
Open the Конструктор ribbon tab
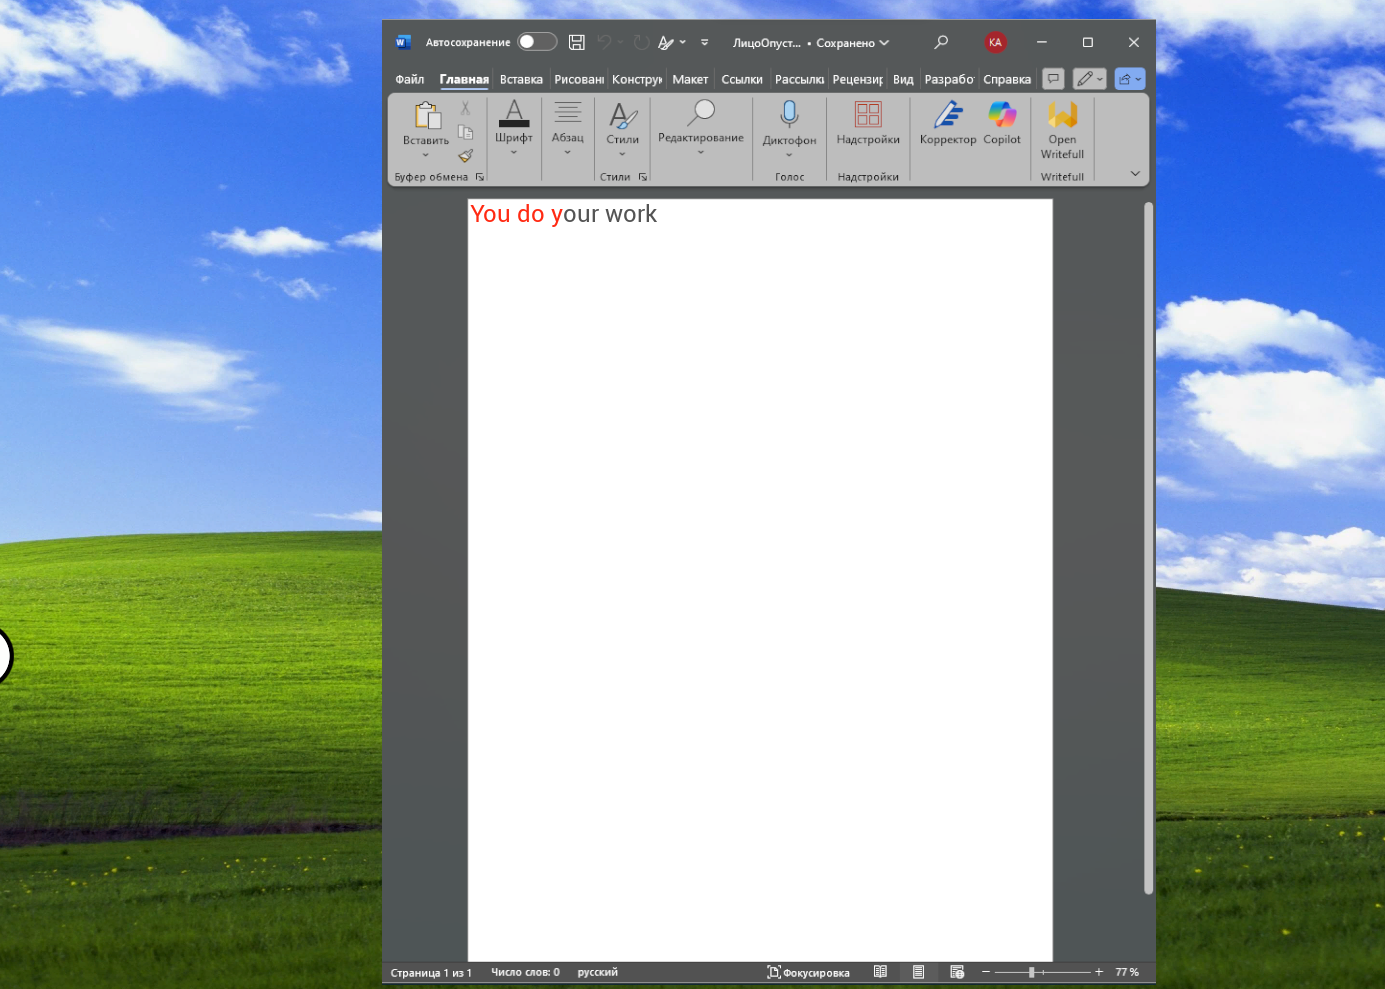tap(637, 79)
